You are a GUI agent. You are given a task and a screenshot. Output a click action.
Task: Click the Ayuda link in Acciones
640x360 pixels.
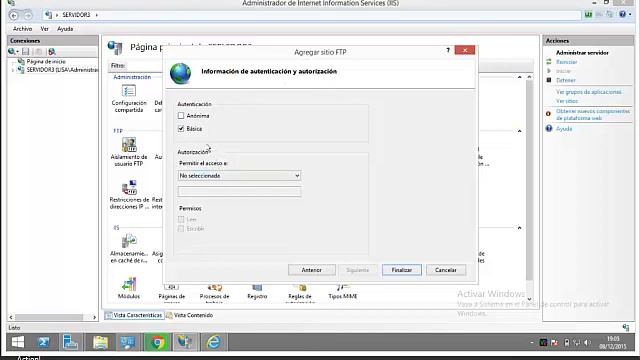coord(564,129)
